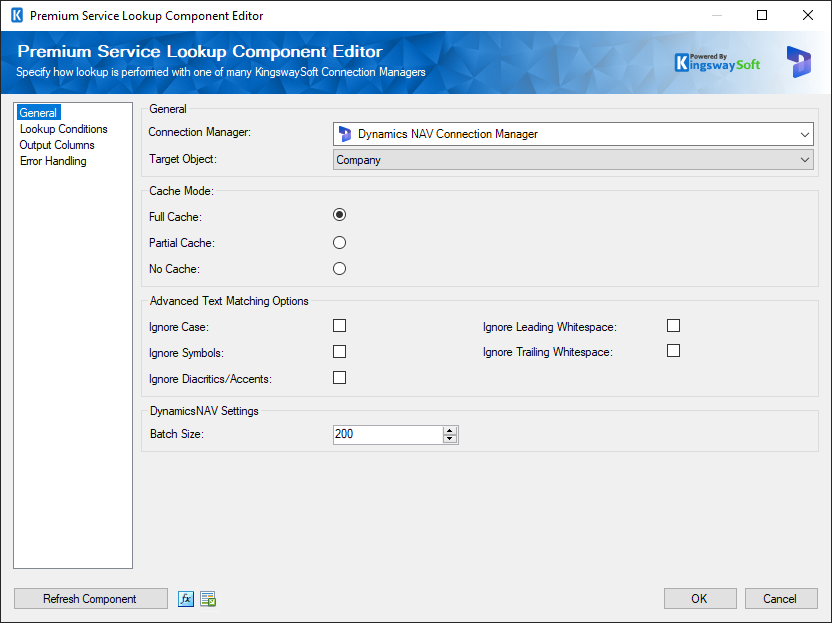The height and width of the screenshot is (623, 832).
Task: Click the Cache Mode group heading
Action: point(181,191)
